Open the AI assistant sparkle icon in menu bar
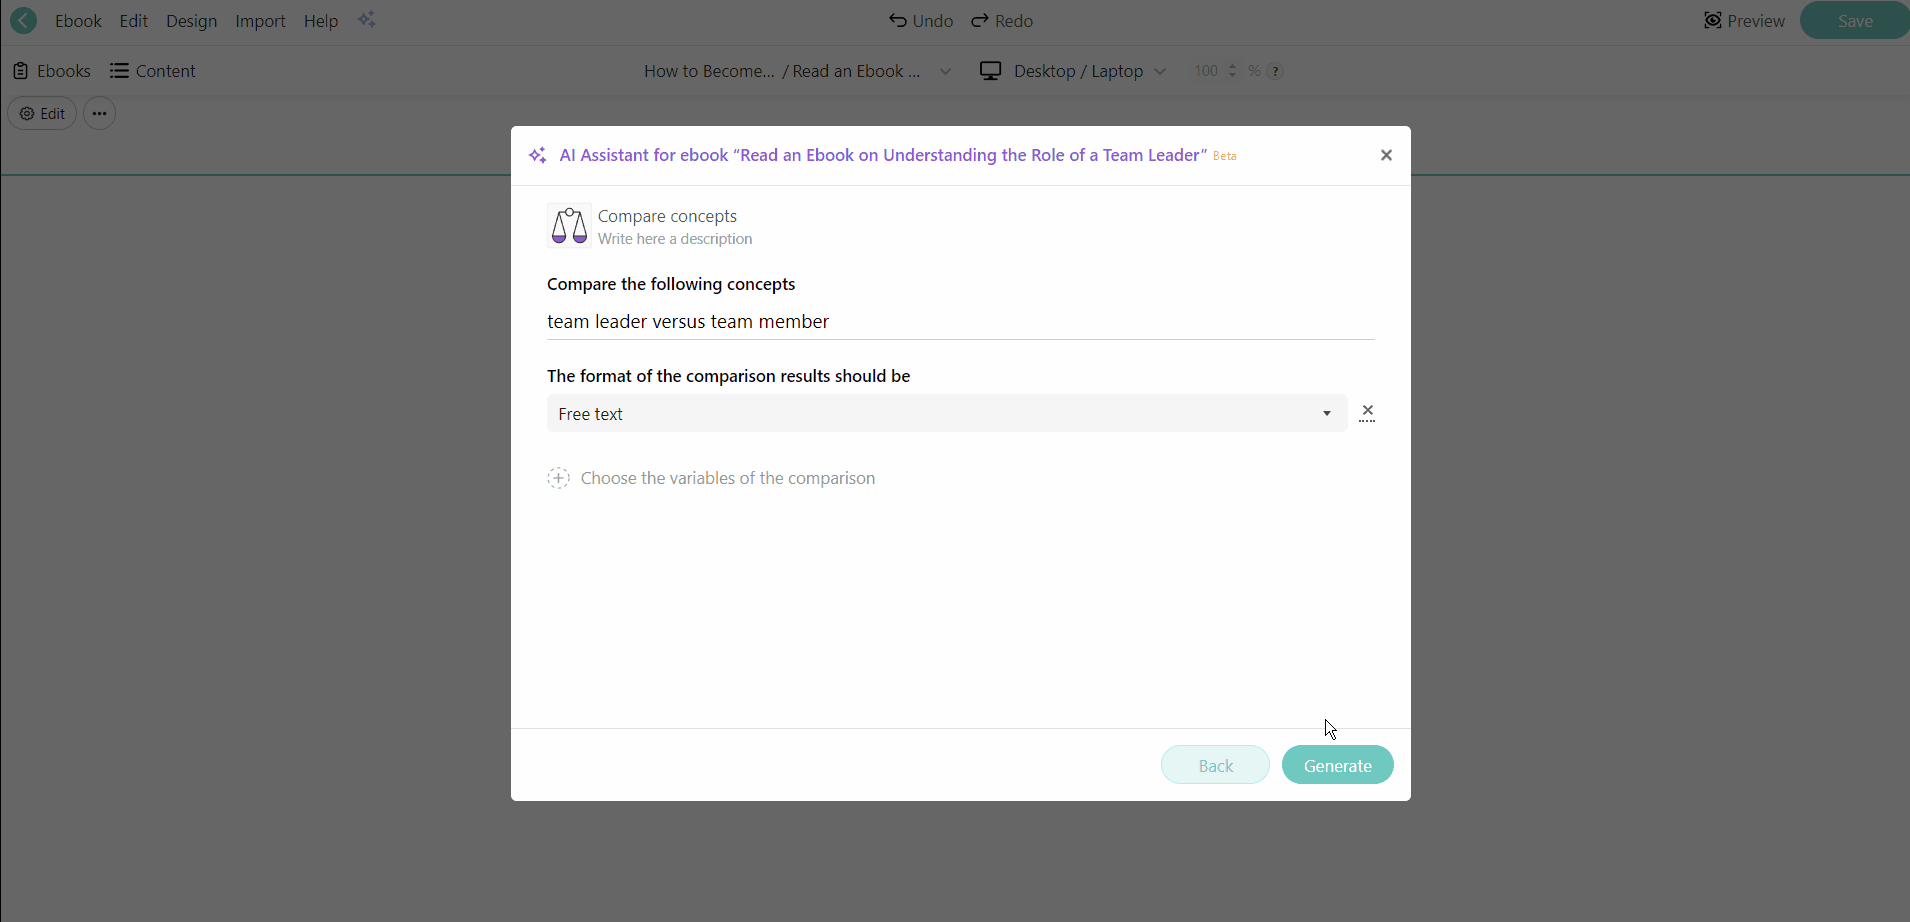The width and height of the screenshot is (1910, 922). pyautogui.click(x=367, y=20)
